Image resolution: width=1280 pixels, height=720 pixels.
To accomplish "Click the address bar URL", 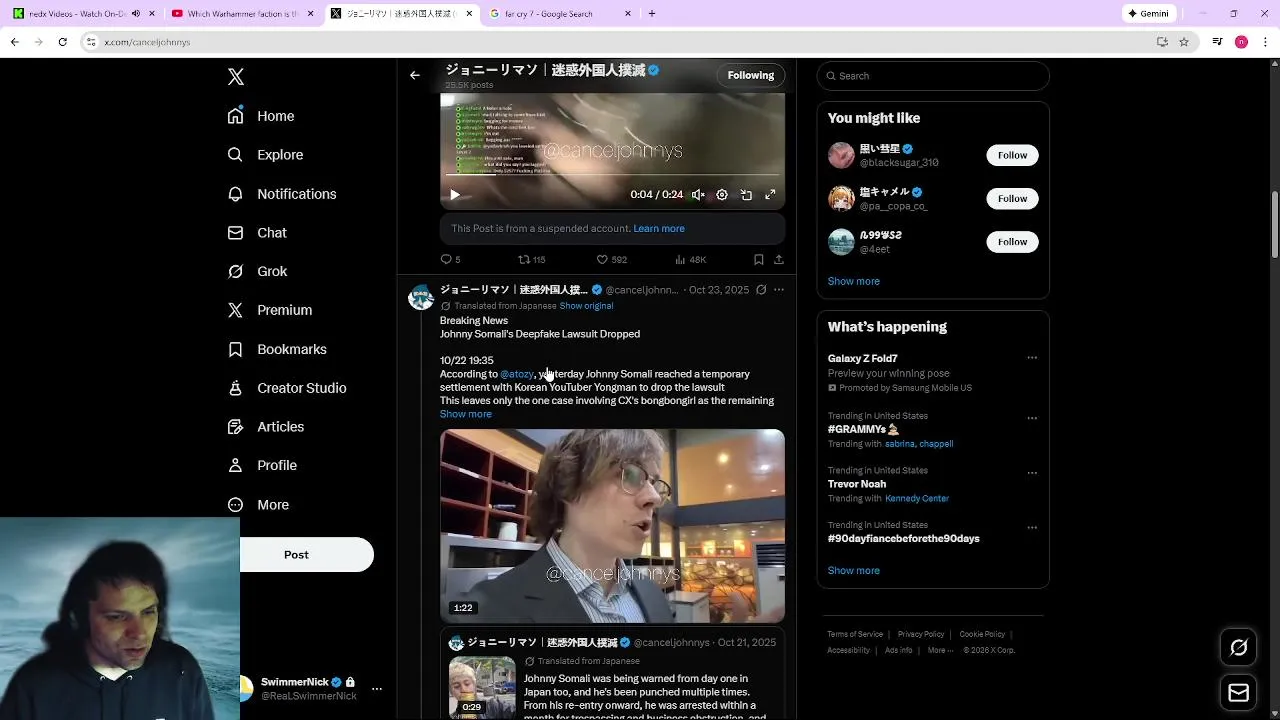I will pos(147,42).
